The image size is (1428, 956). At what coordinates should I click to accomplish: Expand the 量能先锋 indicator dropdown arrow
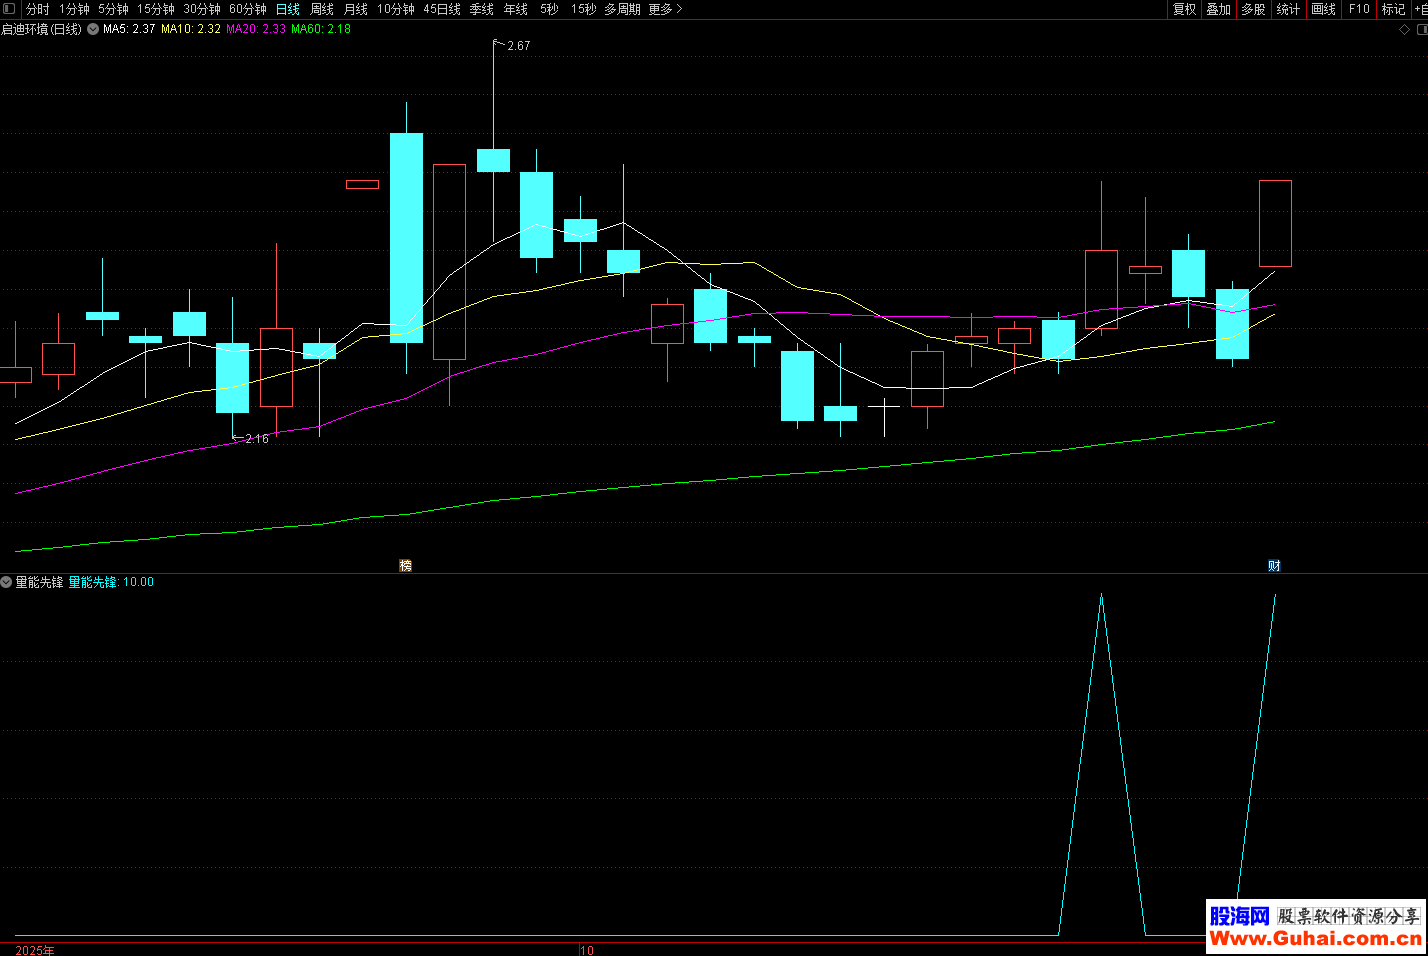pos(7,582)
